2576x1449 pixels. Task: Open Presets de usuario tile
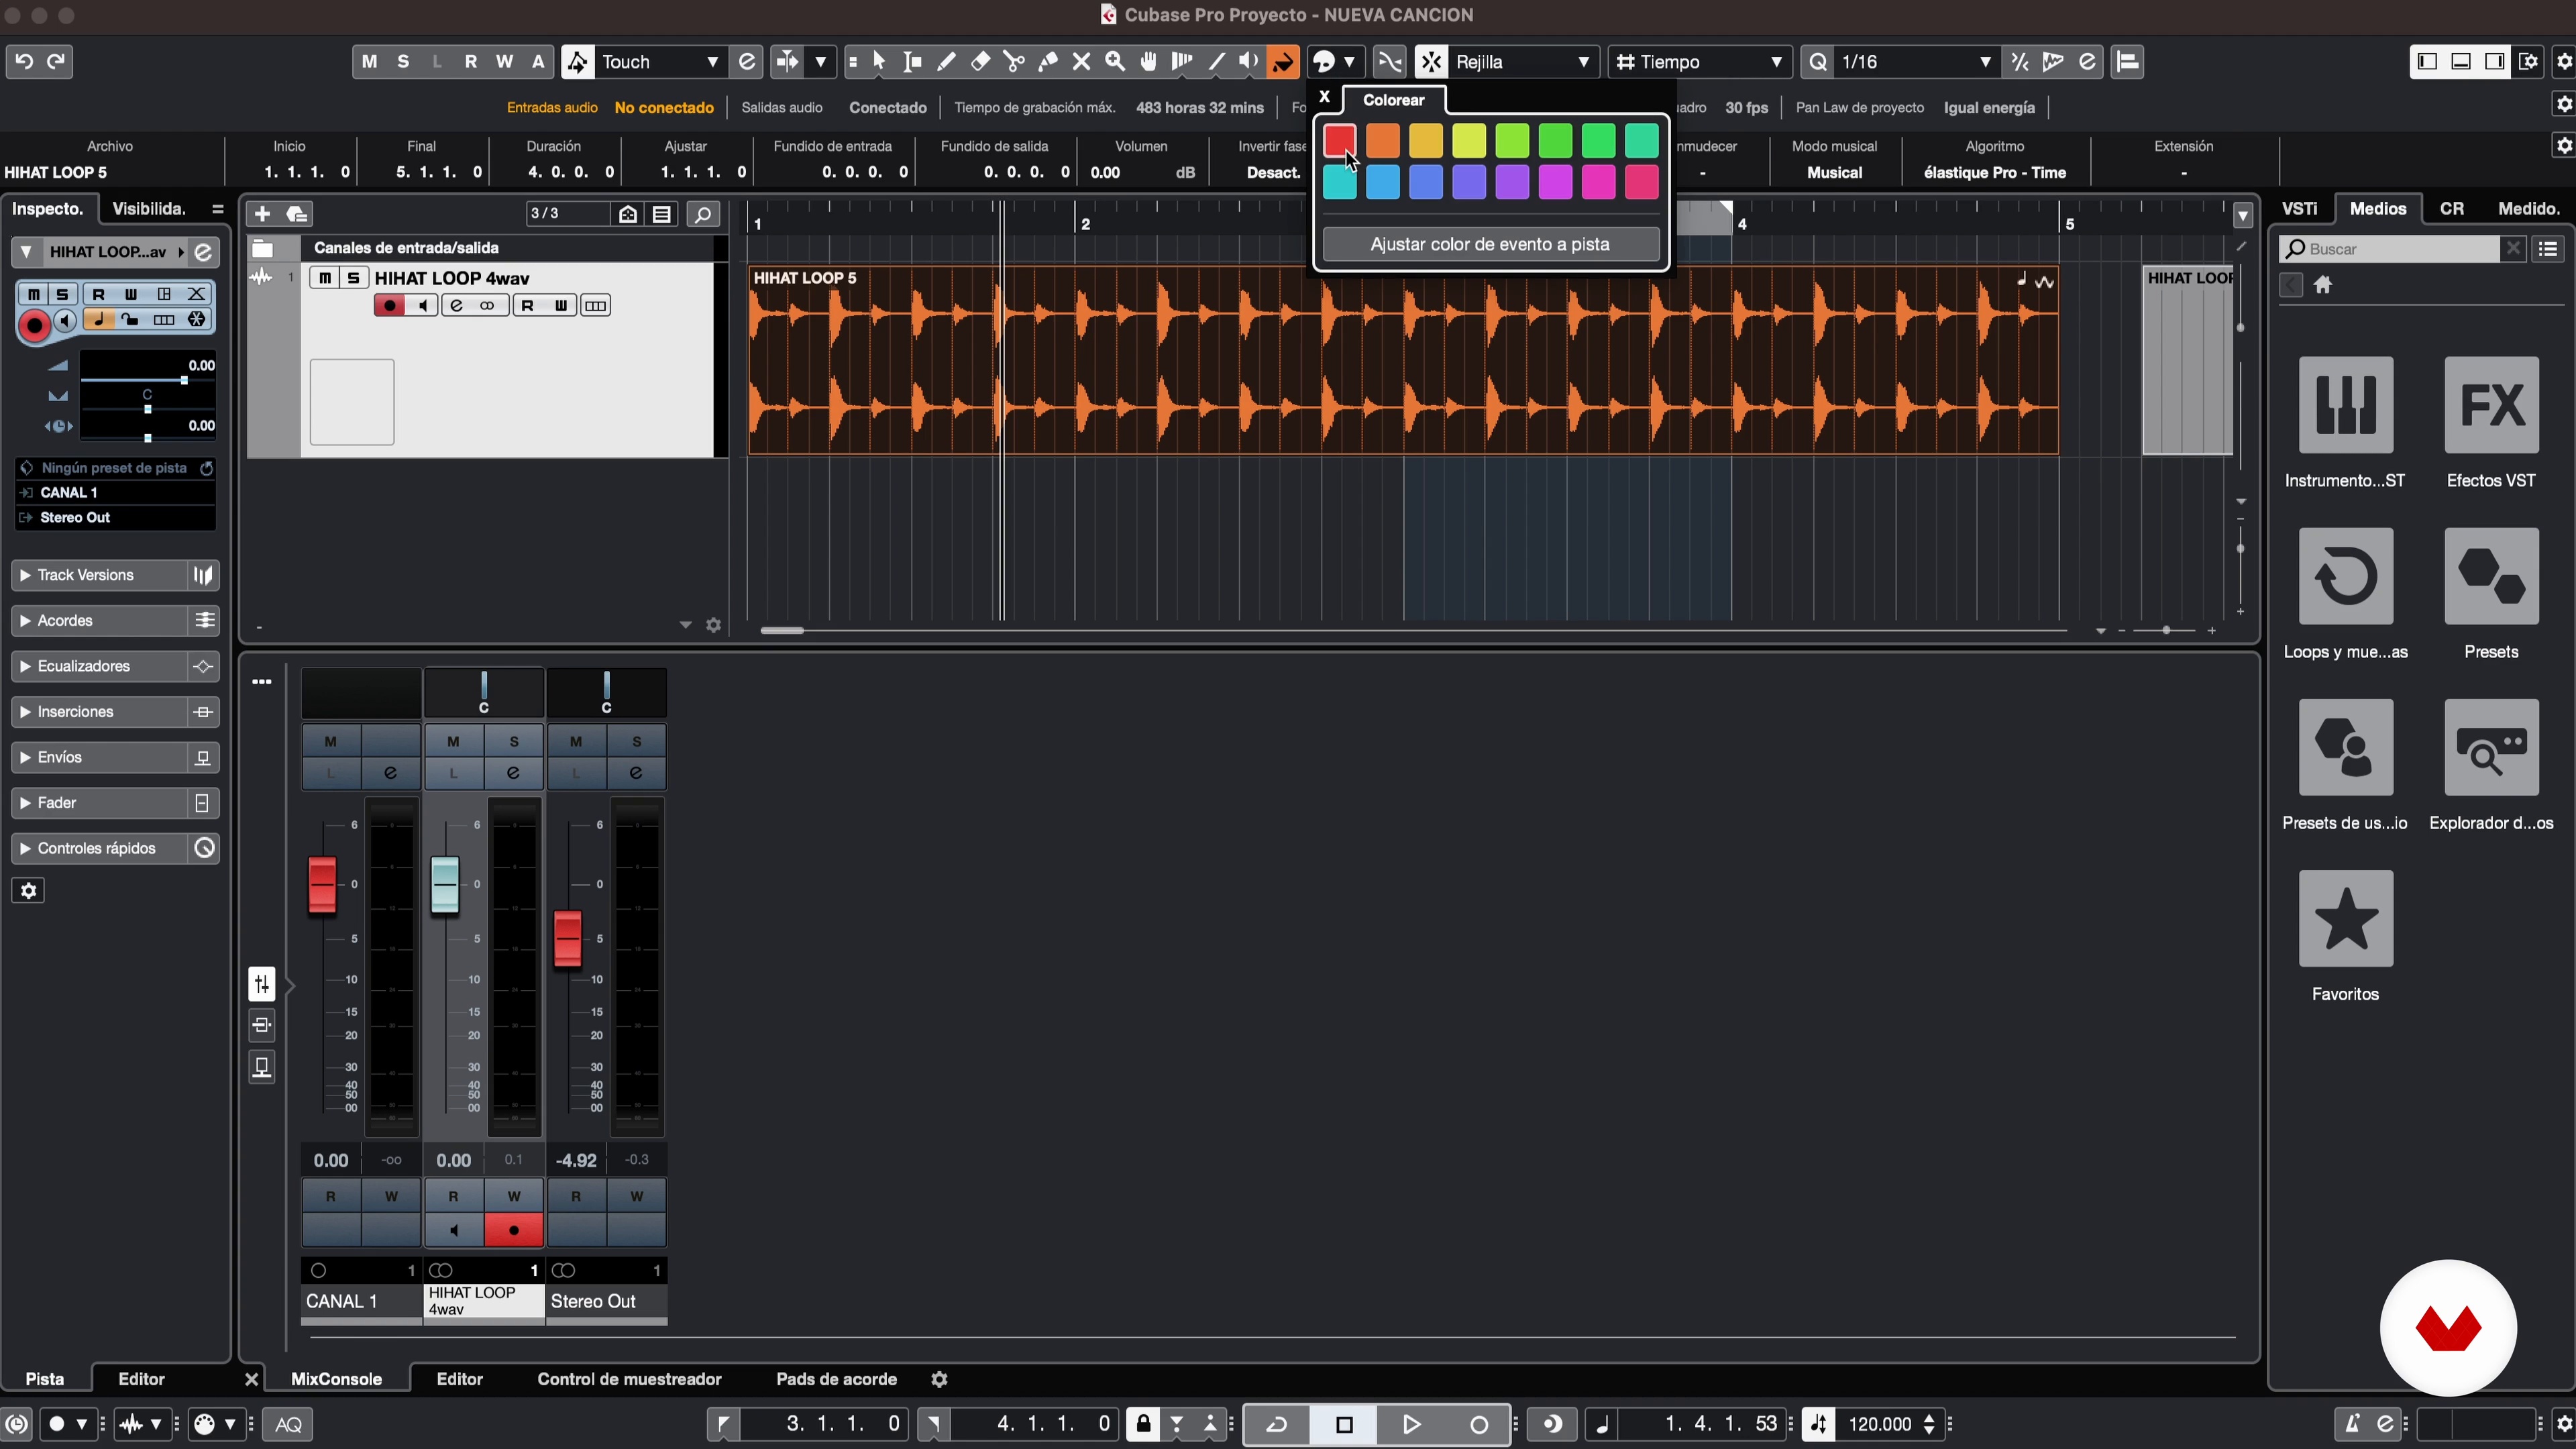pyautogui.click(x=2345, y=747)
